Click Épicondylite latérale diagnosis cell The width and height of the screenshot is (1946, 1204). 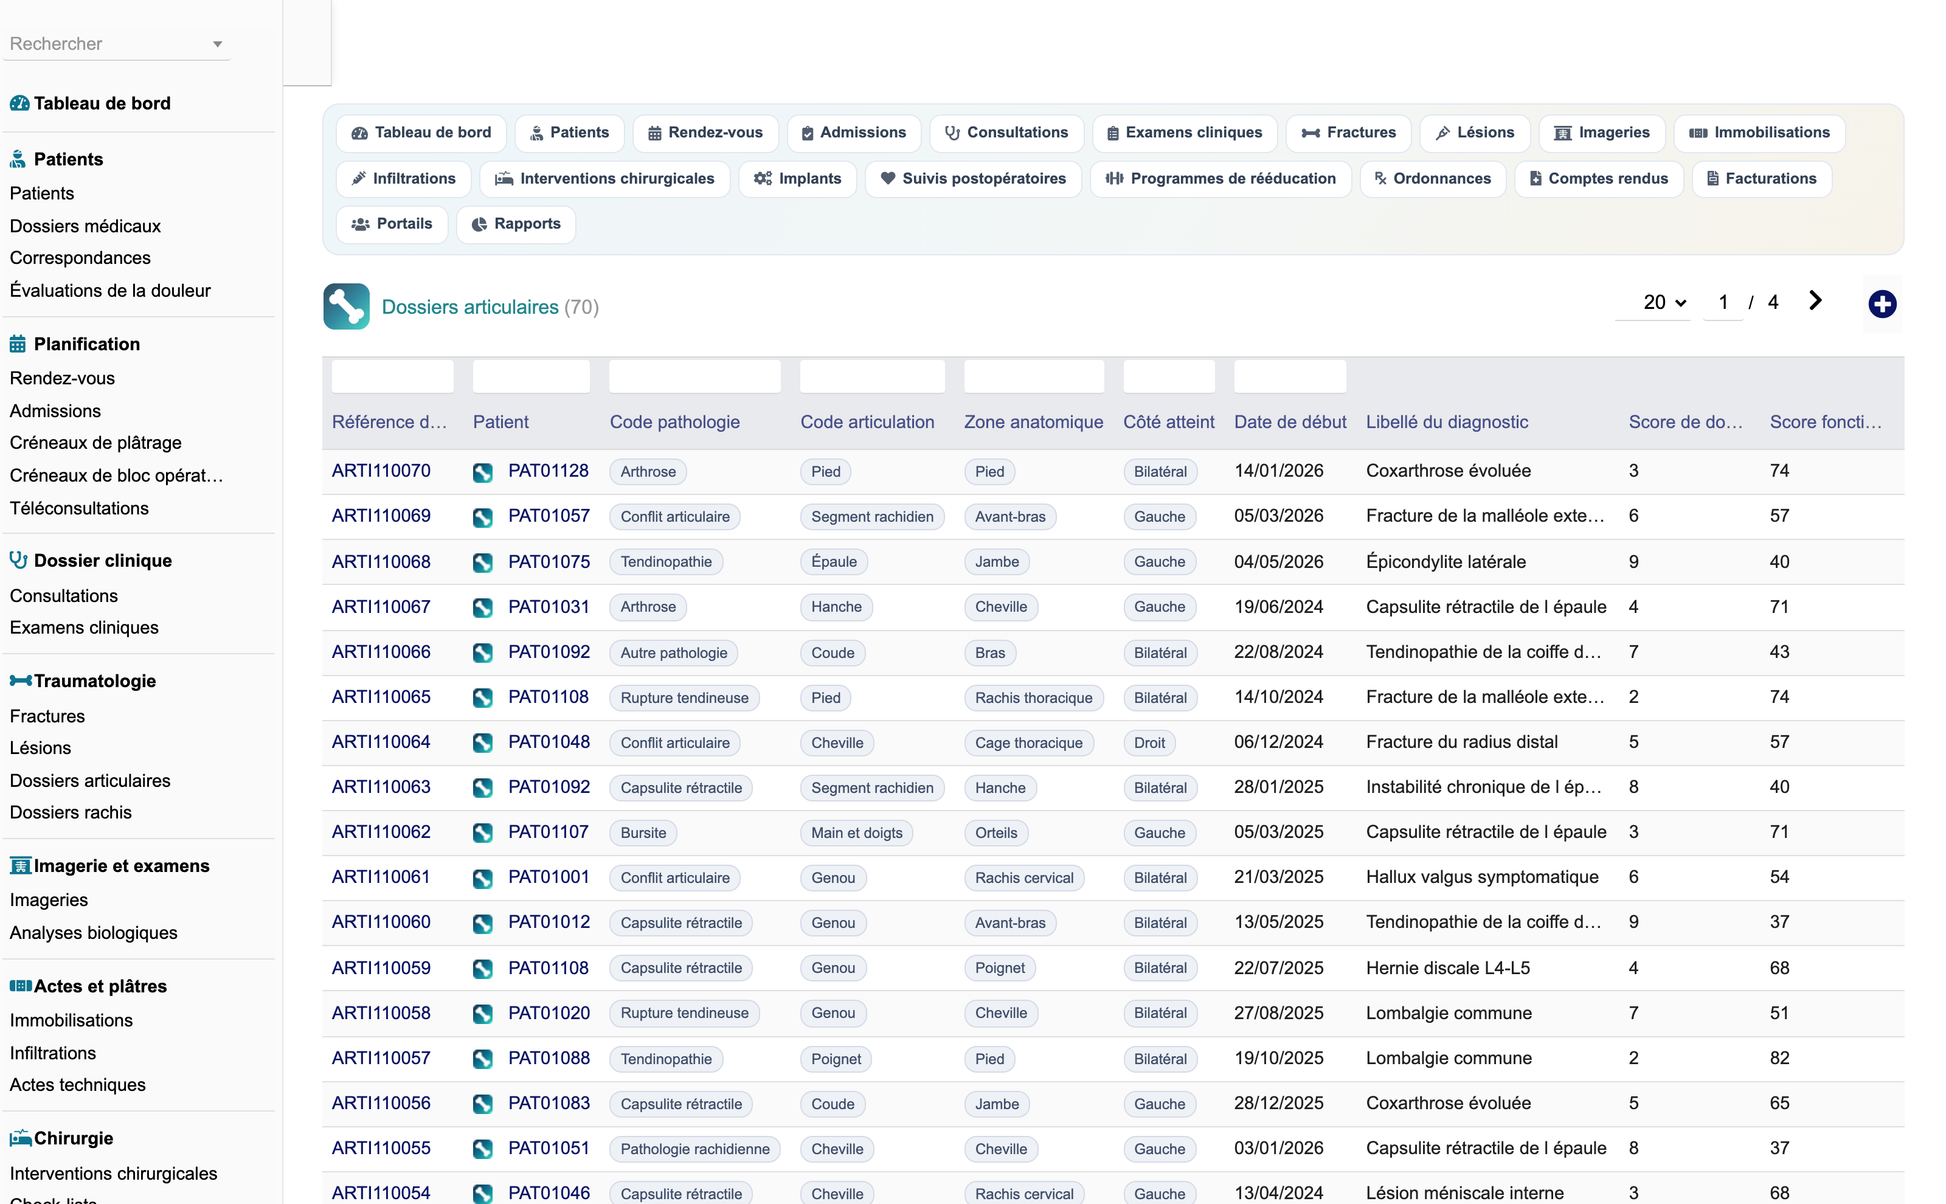tap(1446, 562)
